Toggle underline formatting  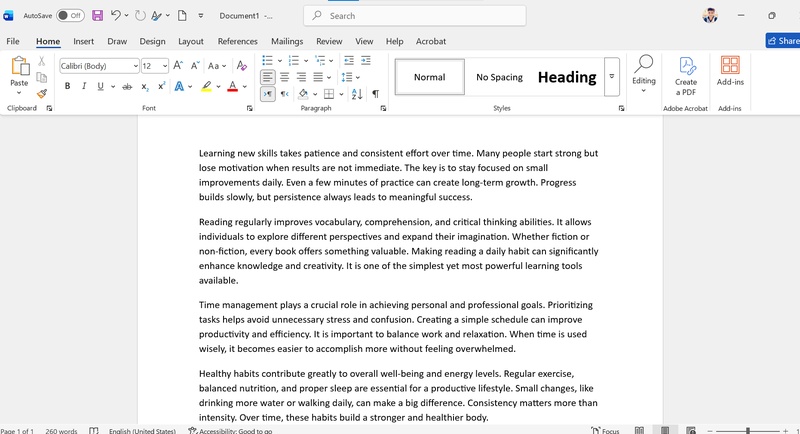(x=101, y=87)
